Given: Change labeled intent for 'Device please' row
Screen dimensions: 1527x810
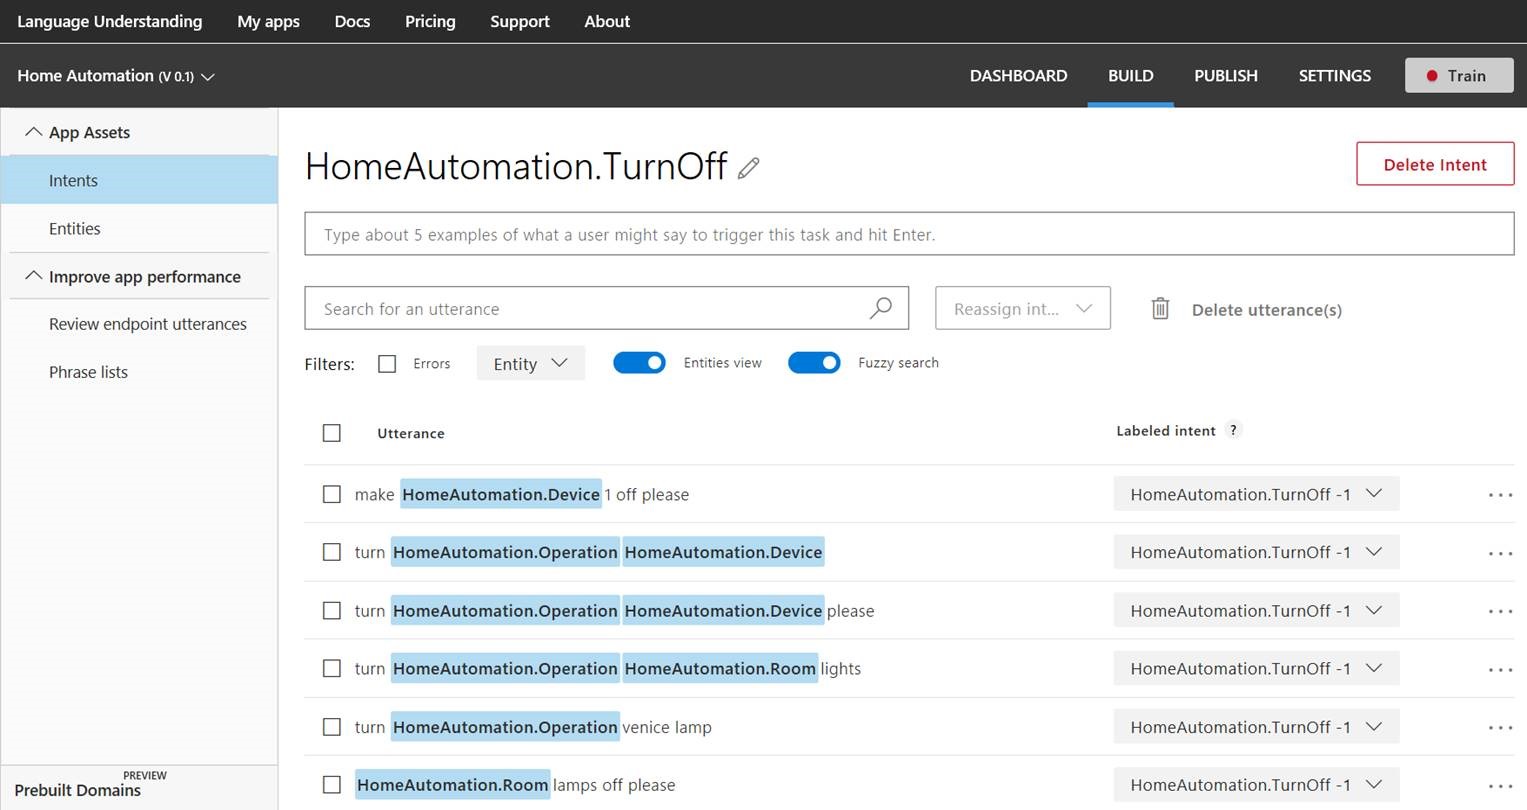Looking at the screenshot, I should (x=1256, y=610).
